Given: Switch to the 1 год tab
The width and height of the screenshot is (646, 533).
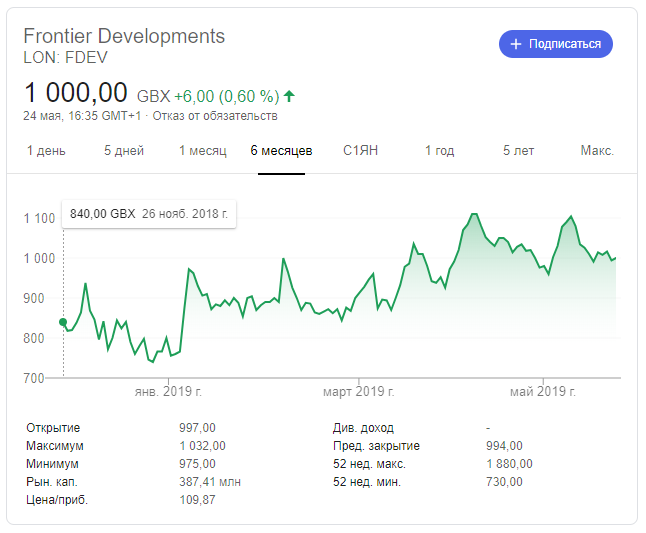Looking at the screenshot, I should click(440, 151).
